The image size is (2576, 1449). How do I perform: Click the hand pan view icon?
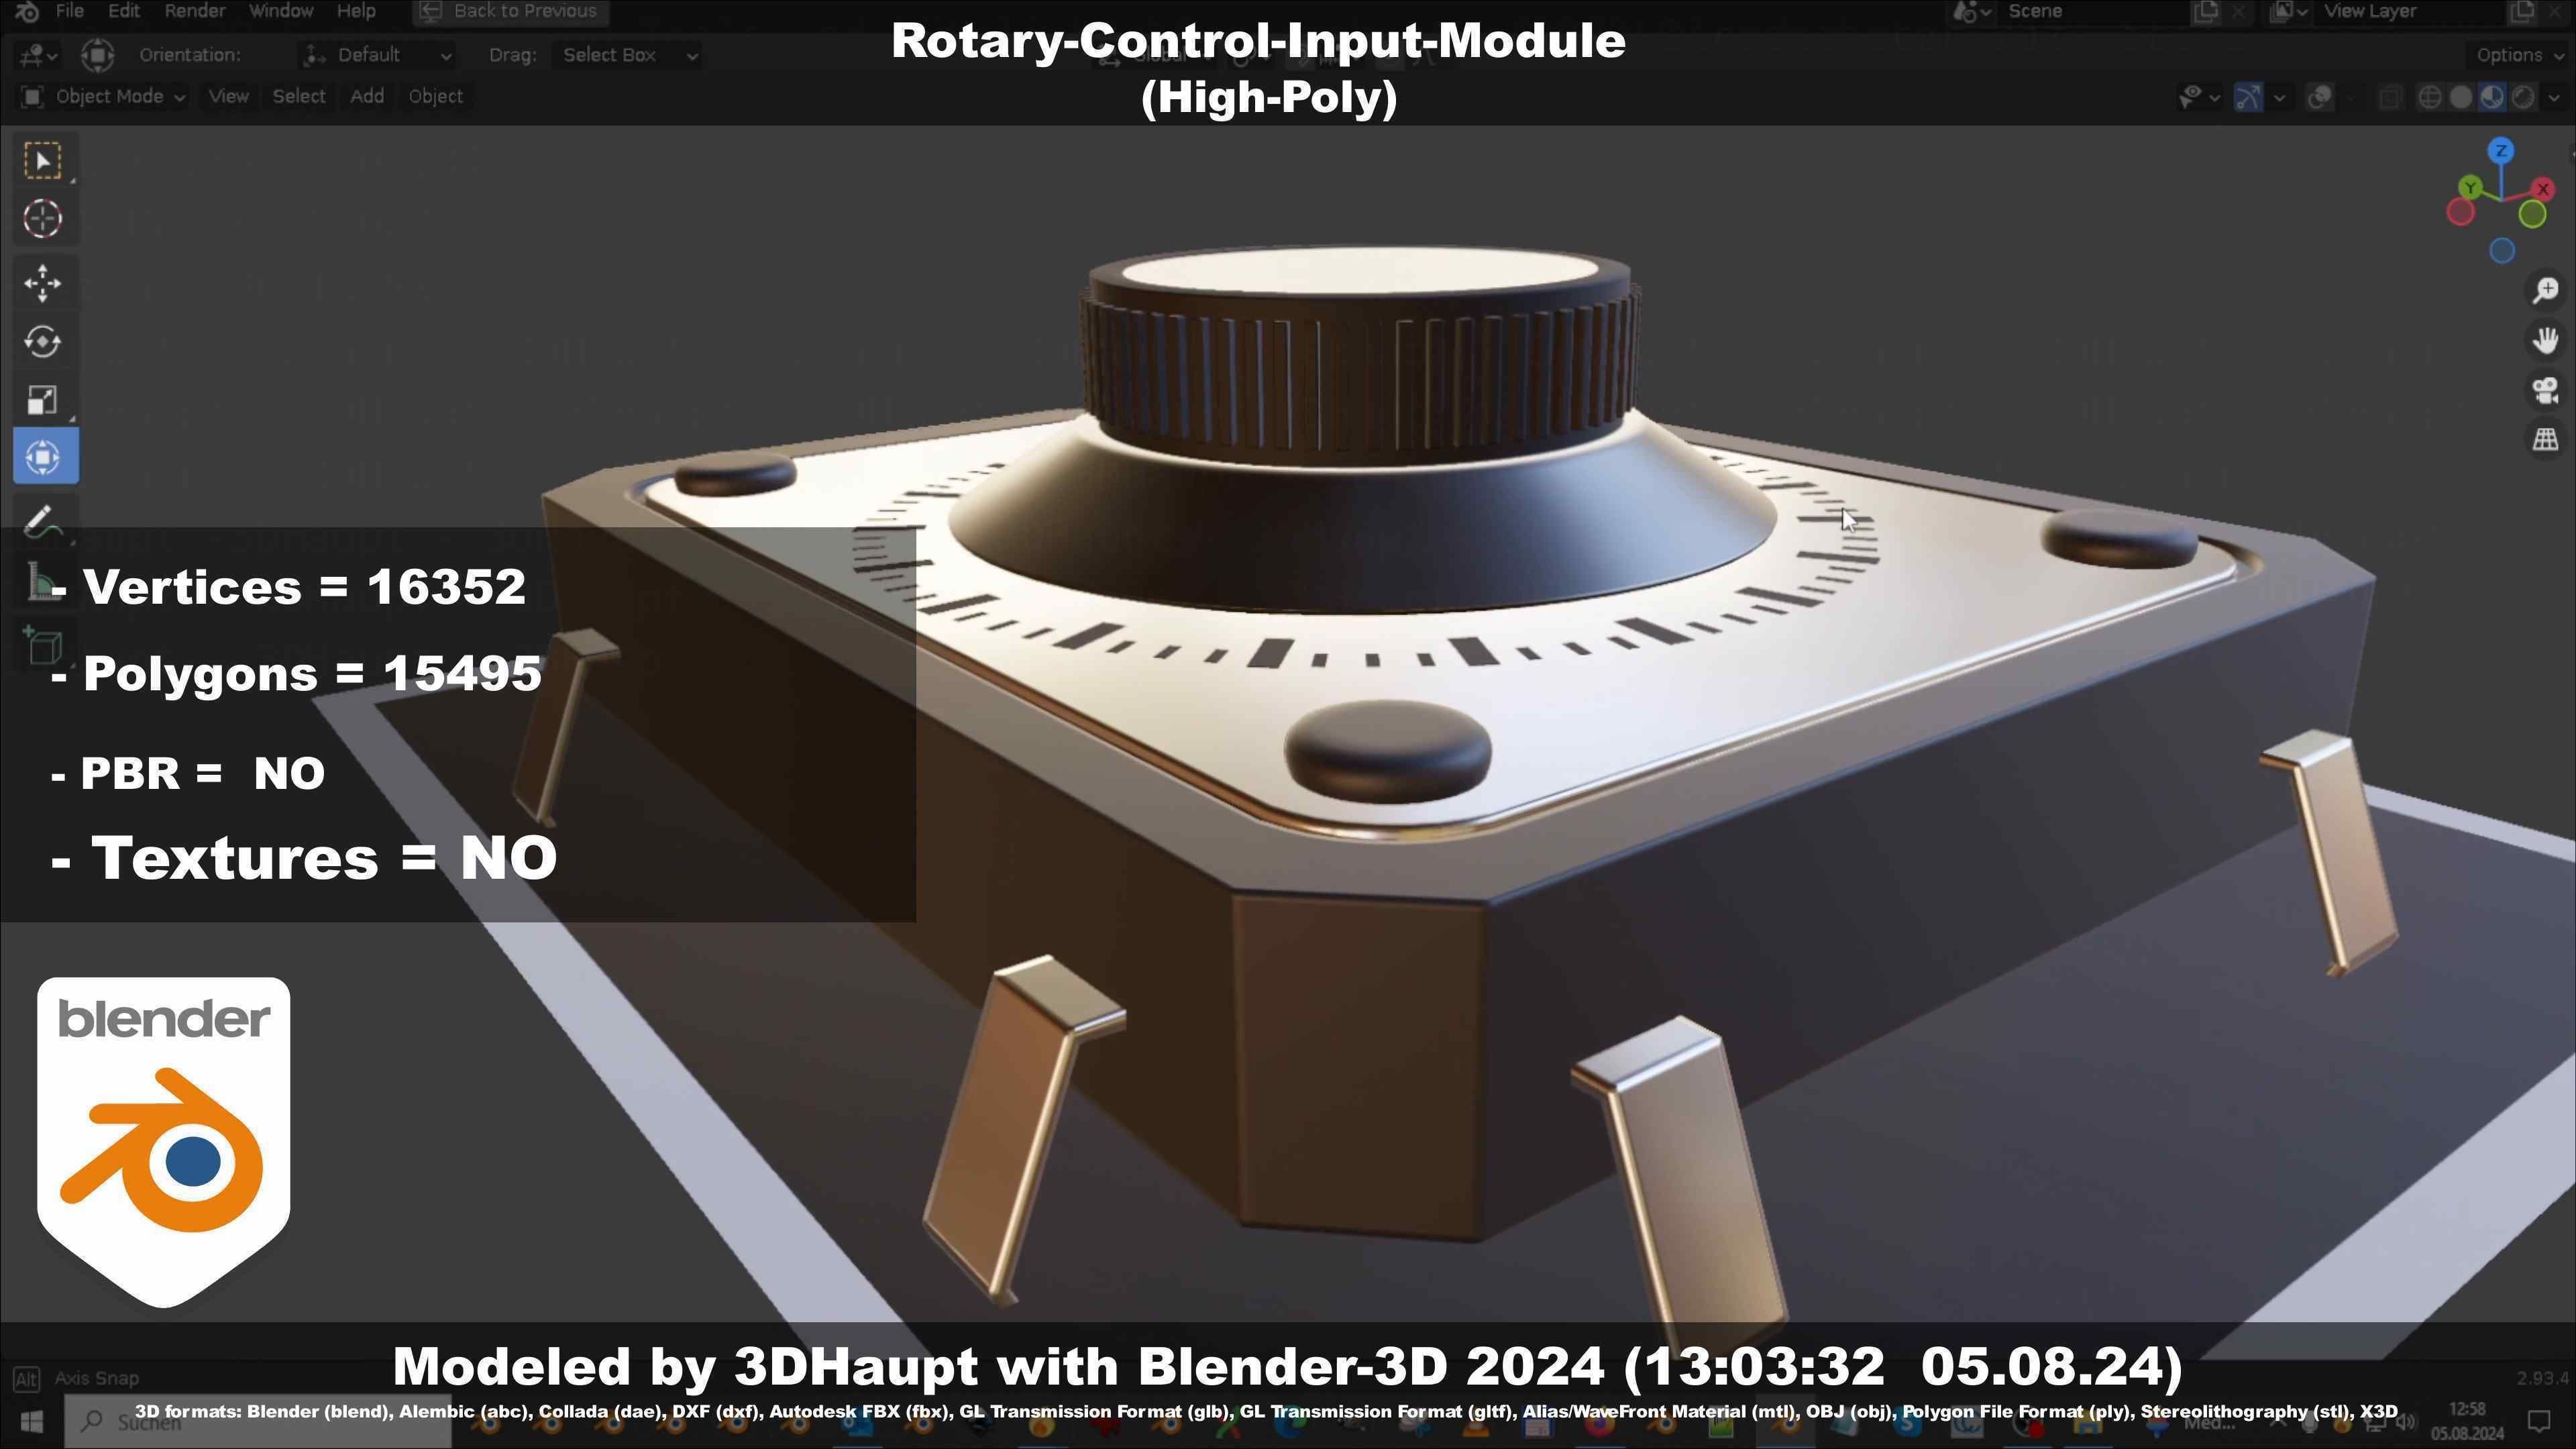point(2545,340)
